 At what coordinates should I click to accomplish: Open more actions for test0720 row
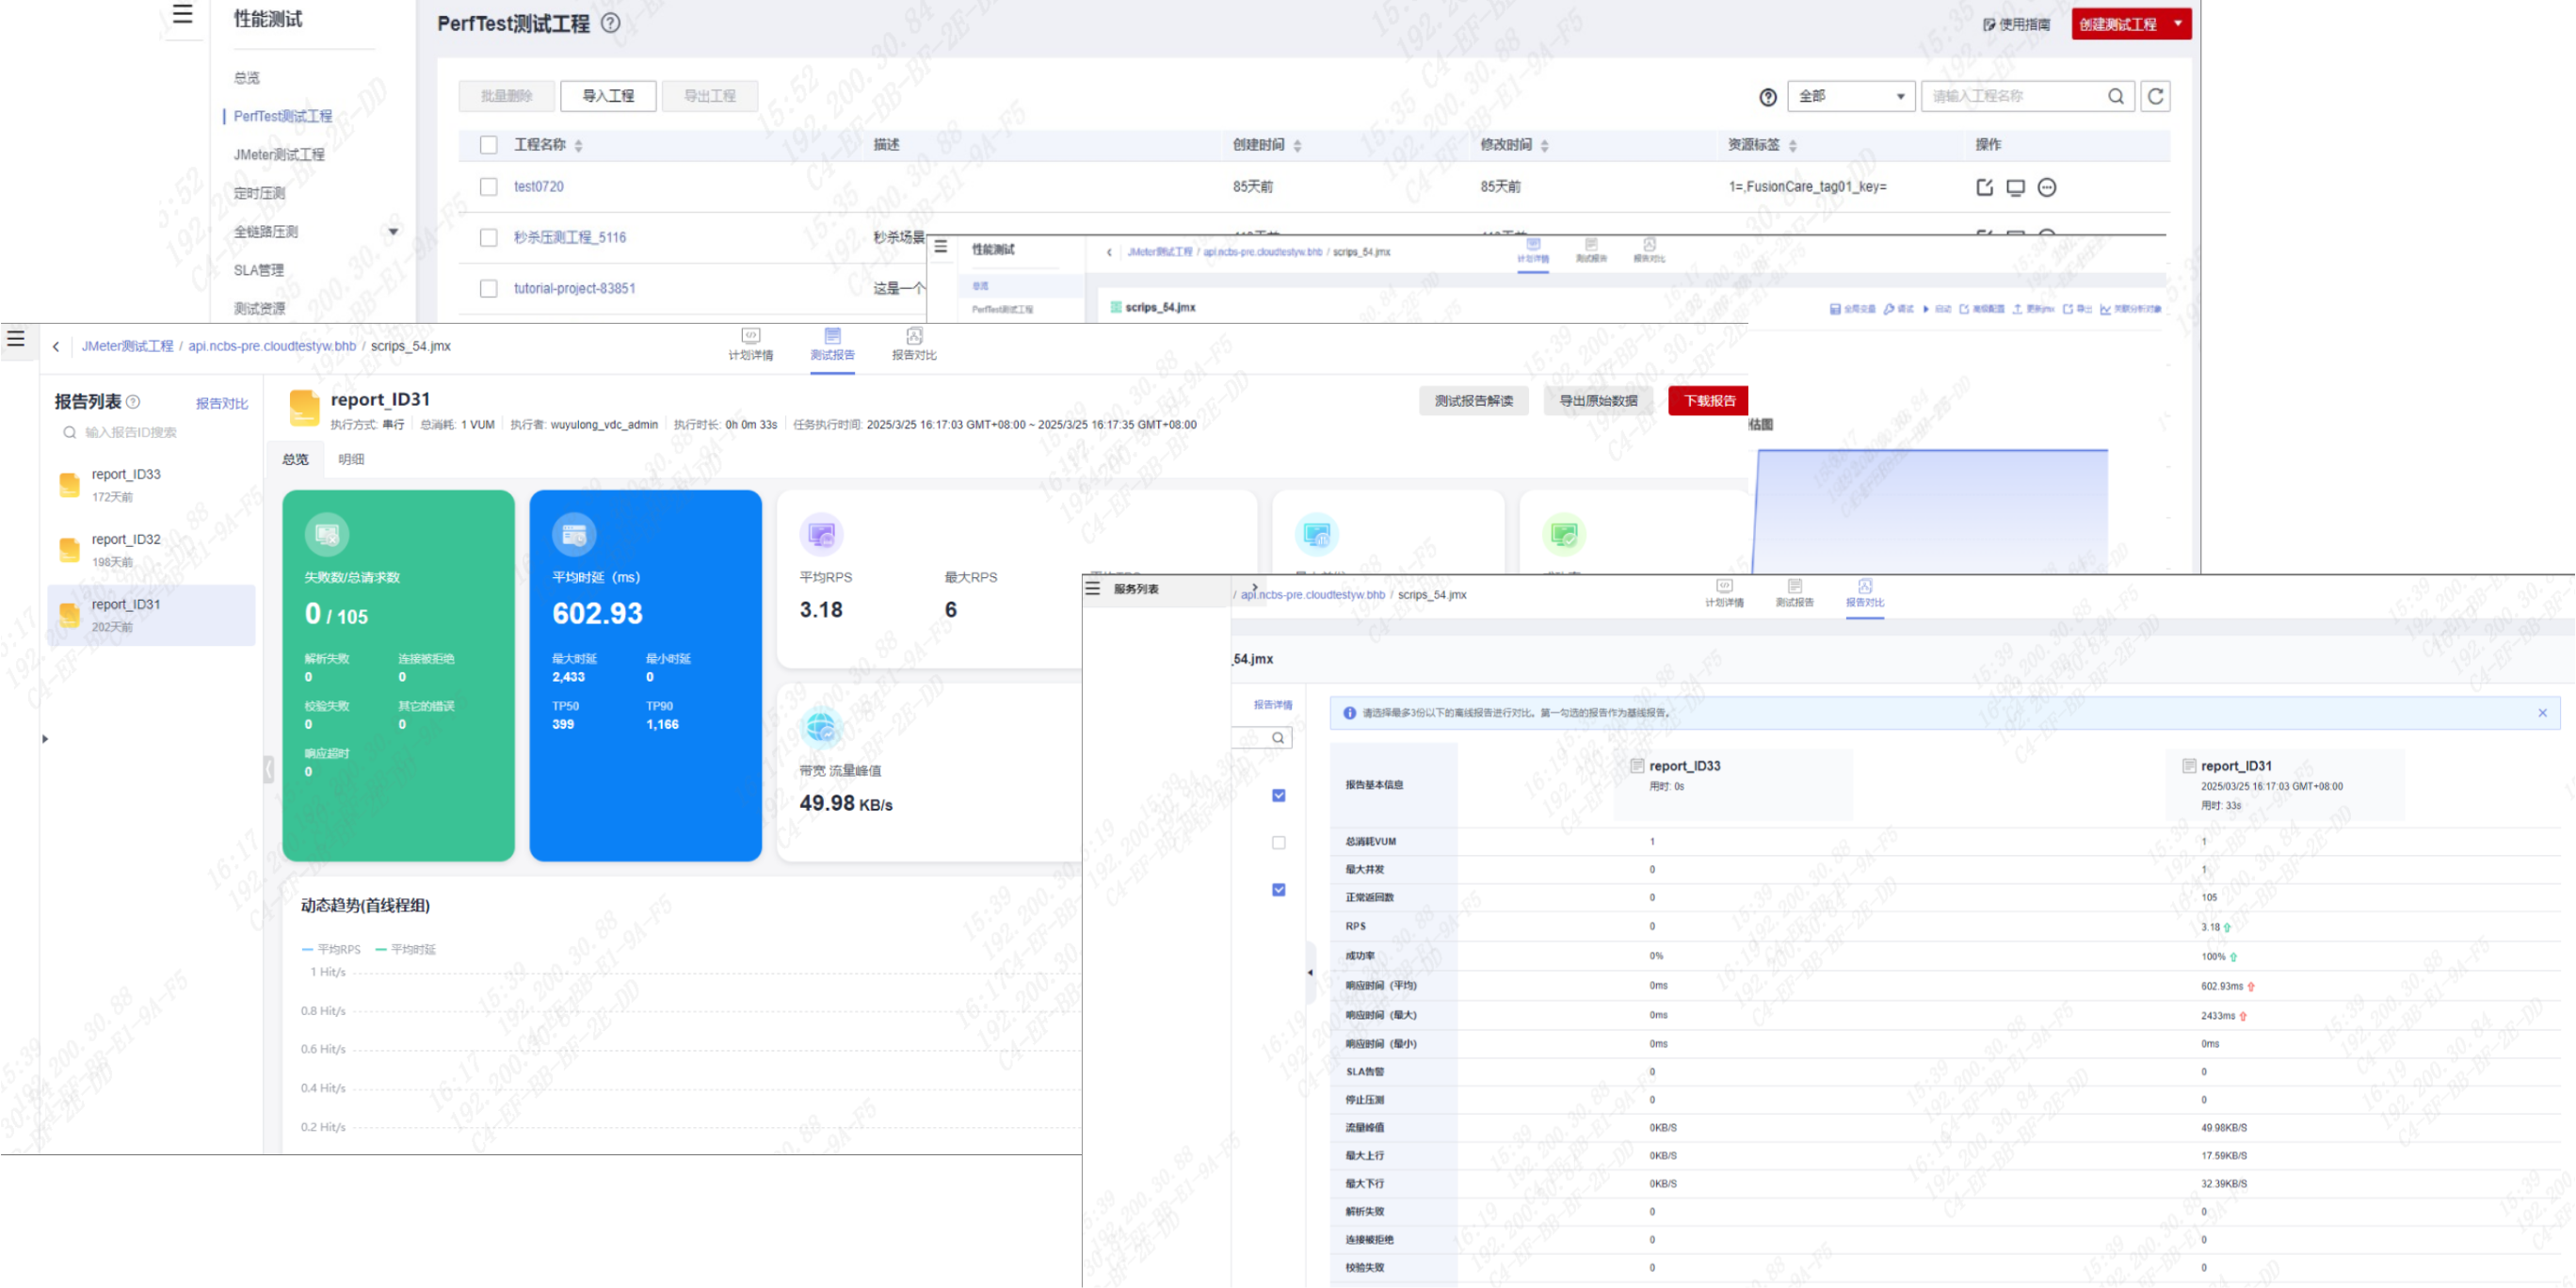2047,187
